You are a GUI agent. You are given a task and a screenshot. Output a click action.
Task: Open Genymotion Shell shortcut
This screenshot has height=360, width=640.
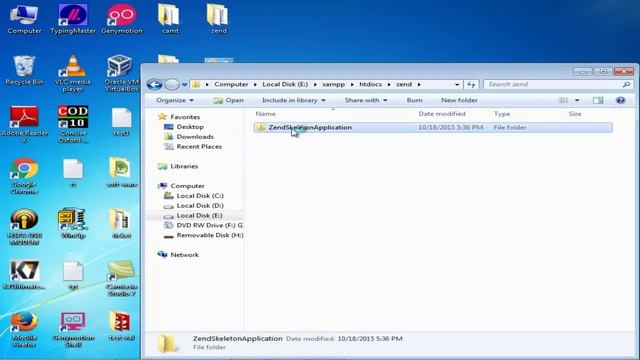(x=73, y=330)
